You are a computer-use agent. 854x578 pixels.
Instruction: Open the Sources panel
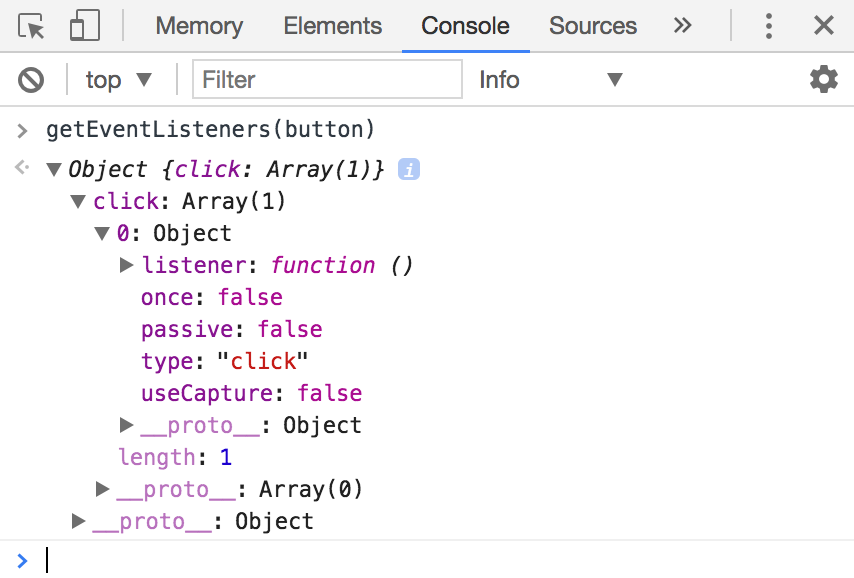pyautogui.click(x=593, y=26)
